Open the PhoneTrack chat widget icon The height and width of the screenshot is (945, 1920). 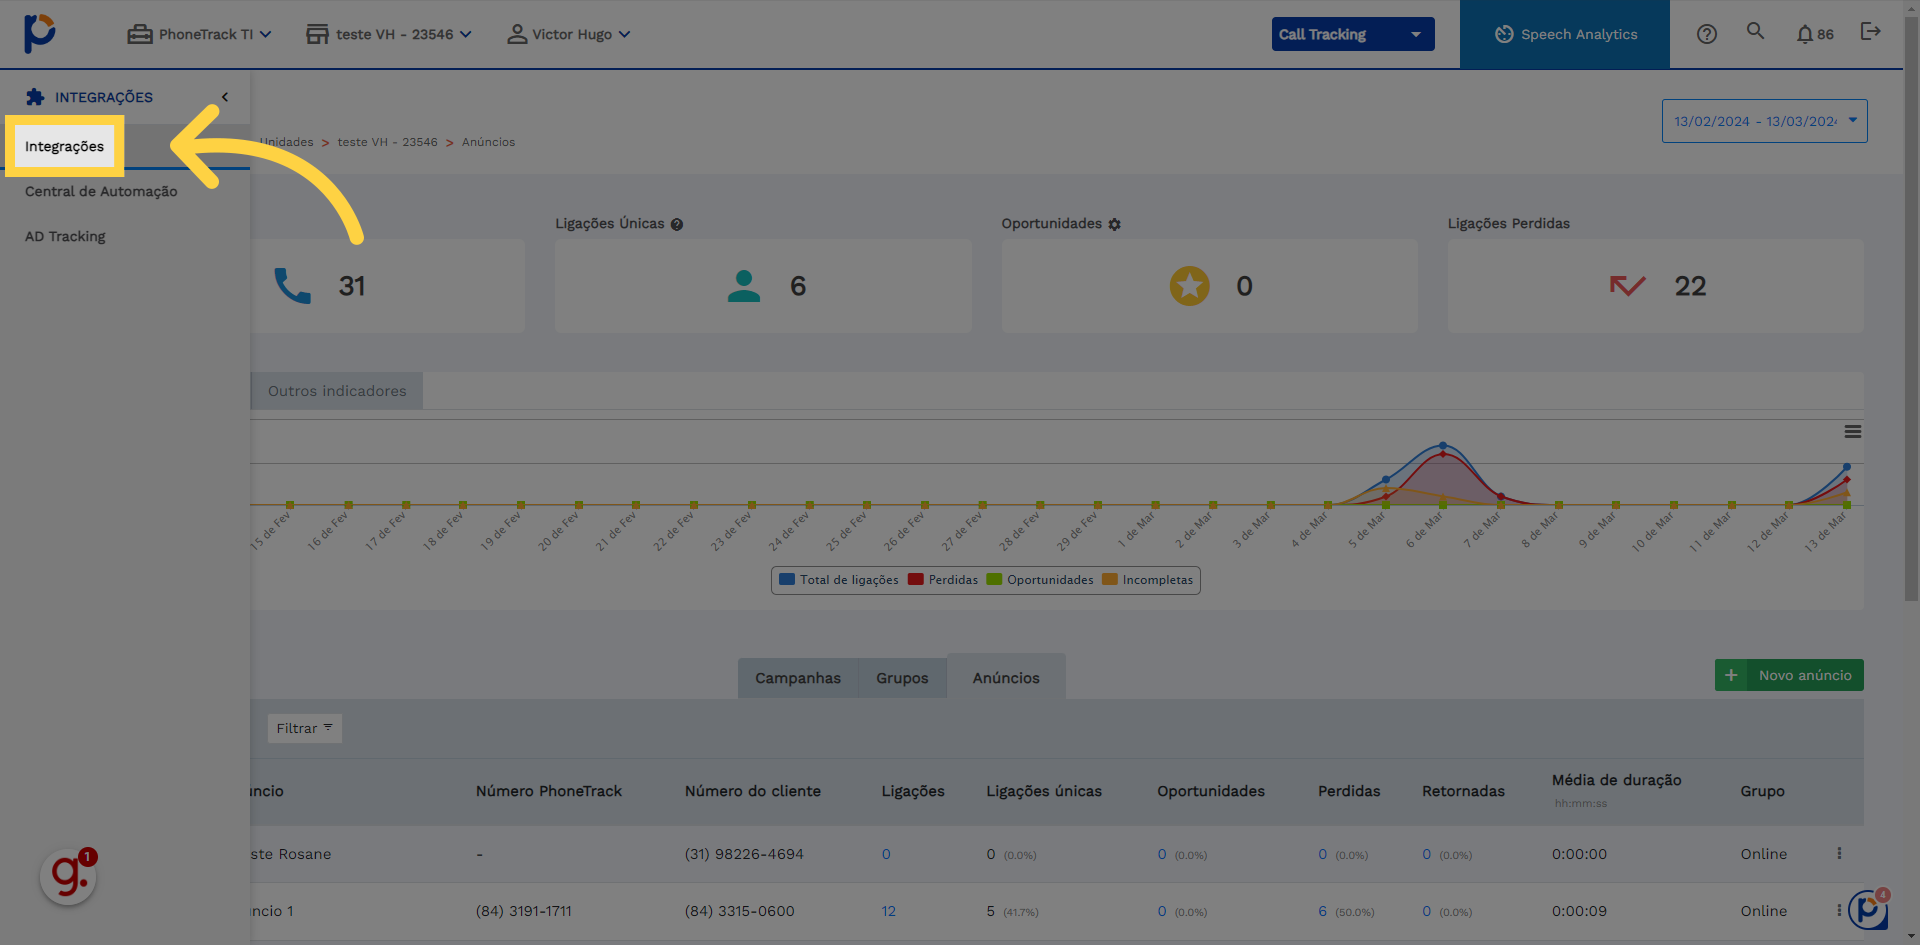[1868, 909]
